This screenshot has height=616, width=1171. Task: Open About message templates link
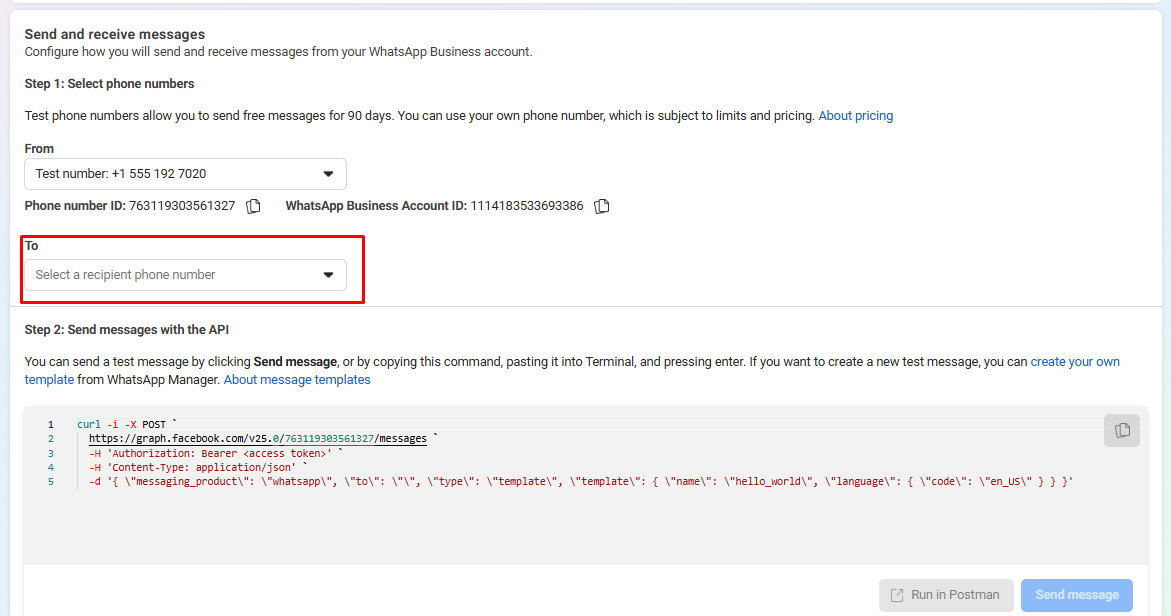tap(297, 379)
